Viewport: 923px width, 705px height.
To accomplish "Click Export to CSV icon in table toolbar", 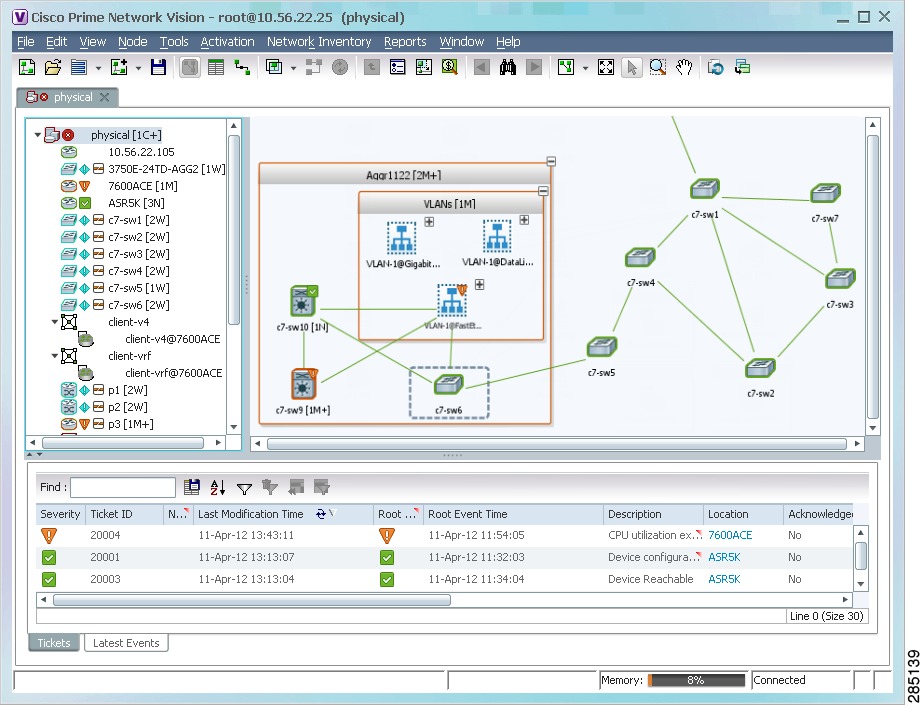I will [x=191, y=487].
